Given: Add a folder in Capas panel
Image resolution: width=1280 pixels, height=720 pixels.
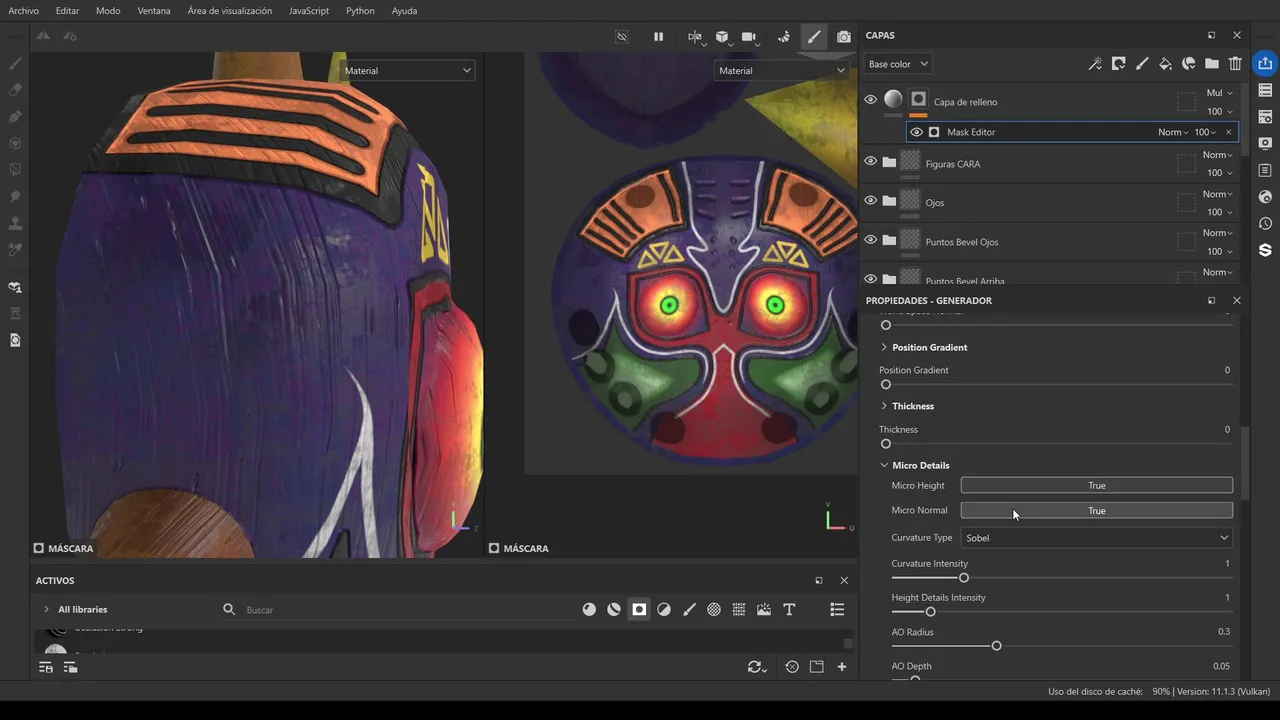Looking at the screenshot, I should pyautogui.click(x=1212, y=64).
